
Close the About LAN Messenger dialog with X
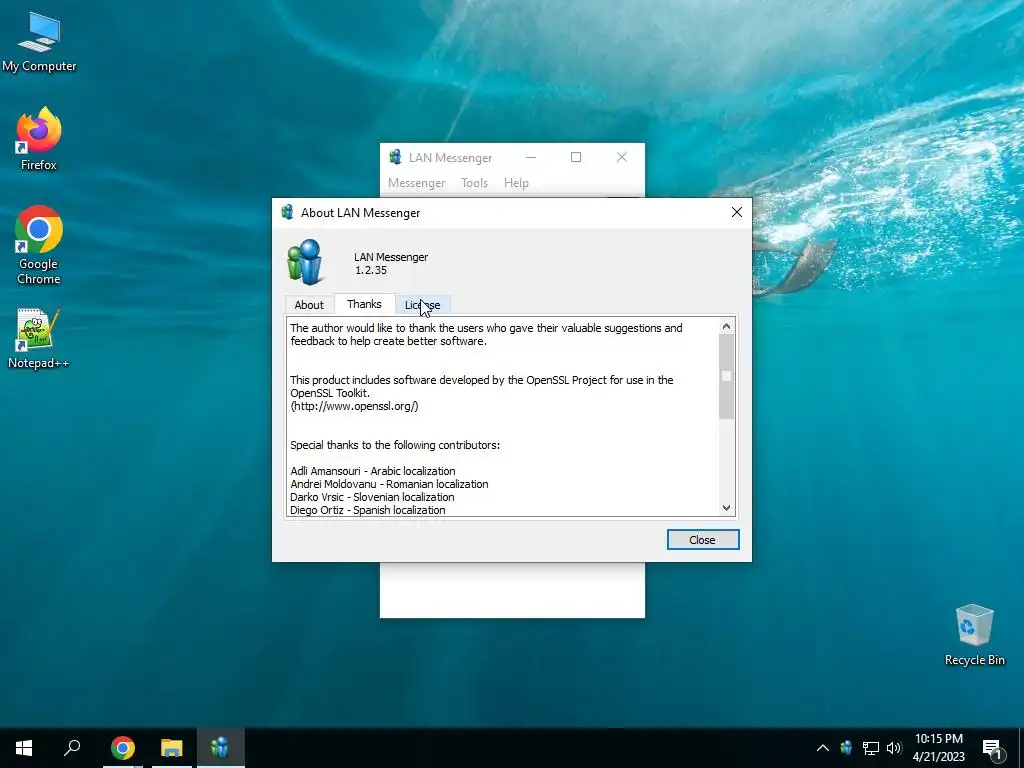point(737,212)
